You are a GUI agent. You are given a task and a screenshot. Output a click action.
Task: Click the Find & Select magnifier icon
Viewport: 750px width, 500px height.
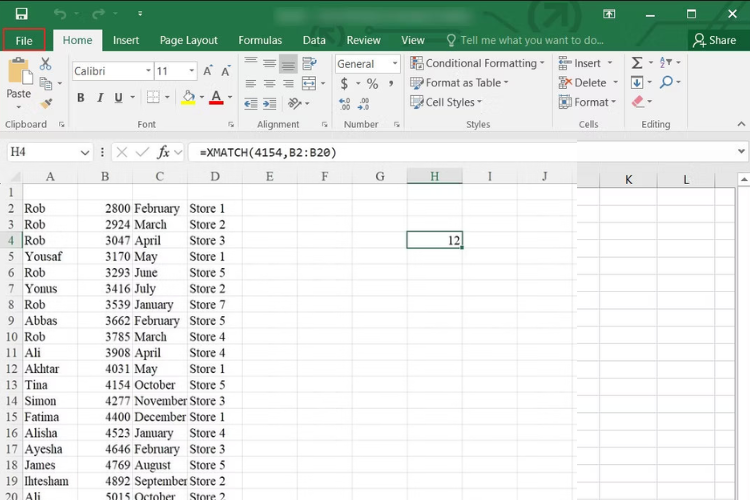coord(666,82)
